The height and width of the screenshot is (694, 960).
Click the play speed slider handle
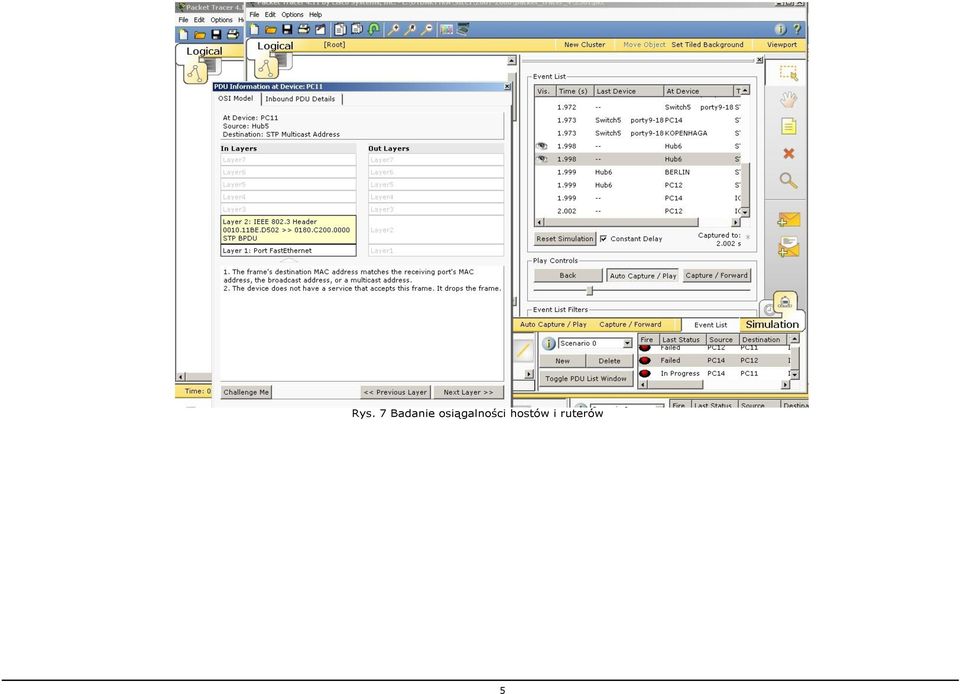point(590,290)
